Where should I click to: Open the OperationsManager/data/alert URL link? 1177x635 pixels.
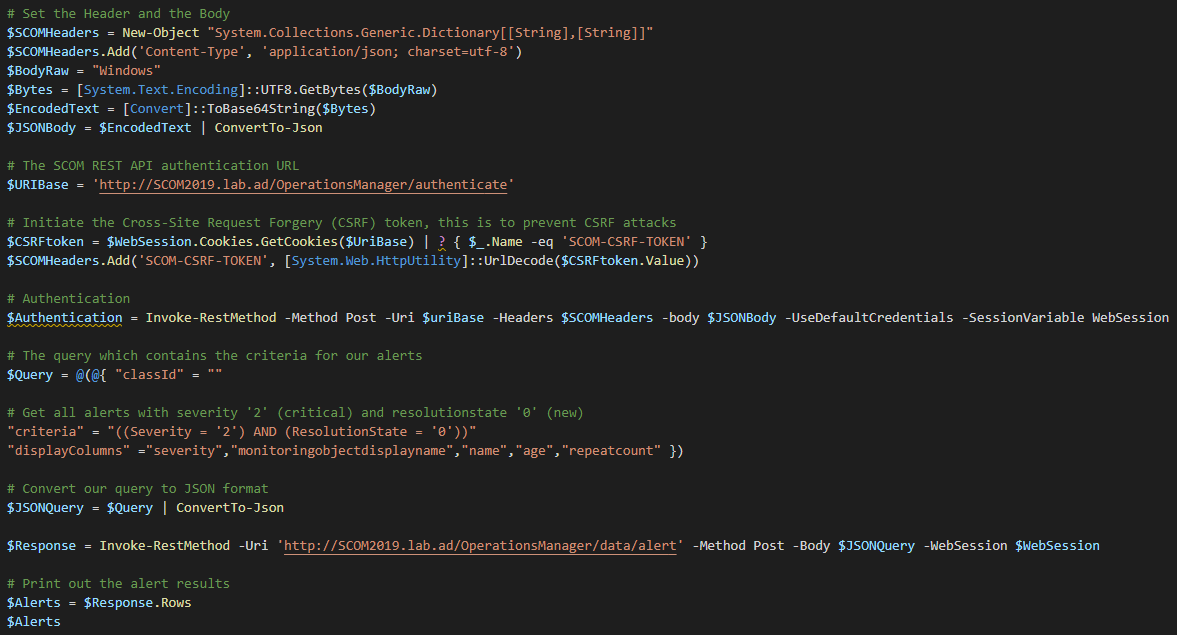(x=480, y=546)
